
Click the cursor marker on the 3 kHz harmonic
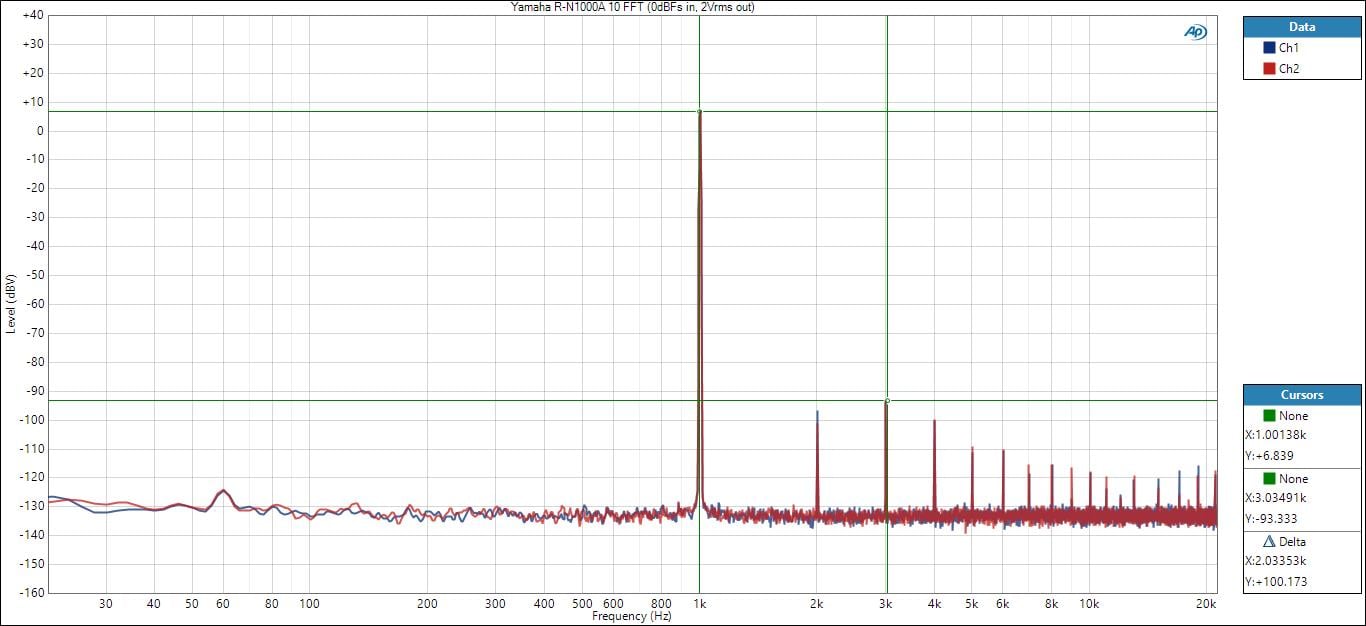tap(887, 401)
